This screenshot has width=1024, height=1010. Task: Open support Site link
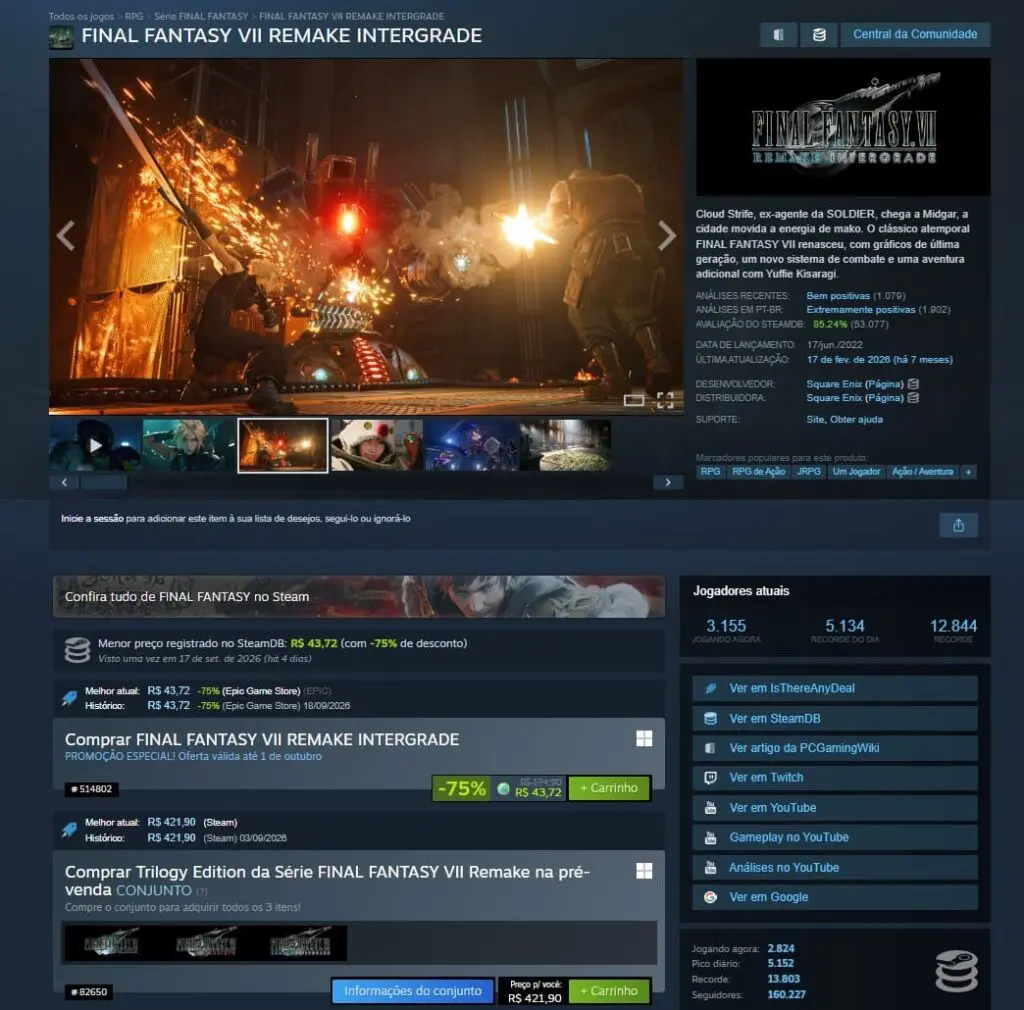click(815, 419)
